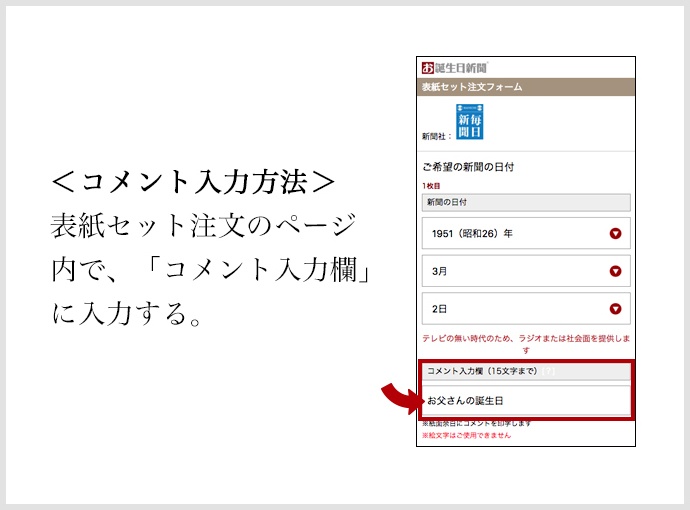Screen dimensions: 690x510
Task: Click the 新聞社： label text
Action: click(436, 133)
